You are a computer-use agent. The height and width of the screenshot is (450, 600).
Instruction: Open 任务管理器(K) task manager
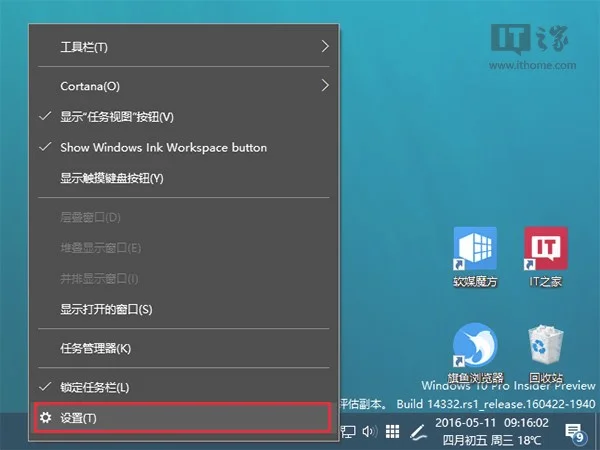184,348
